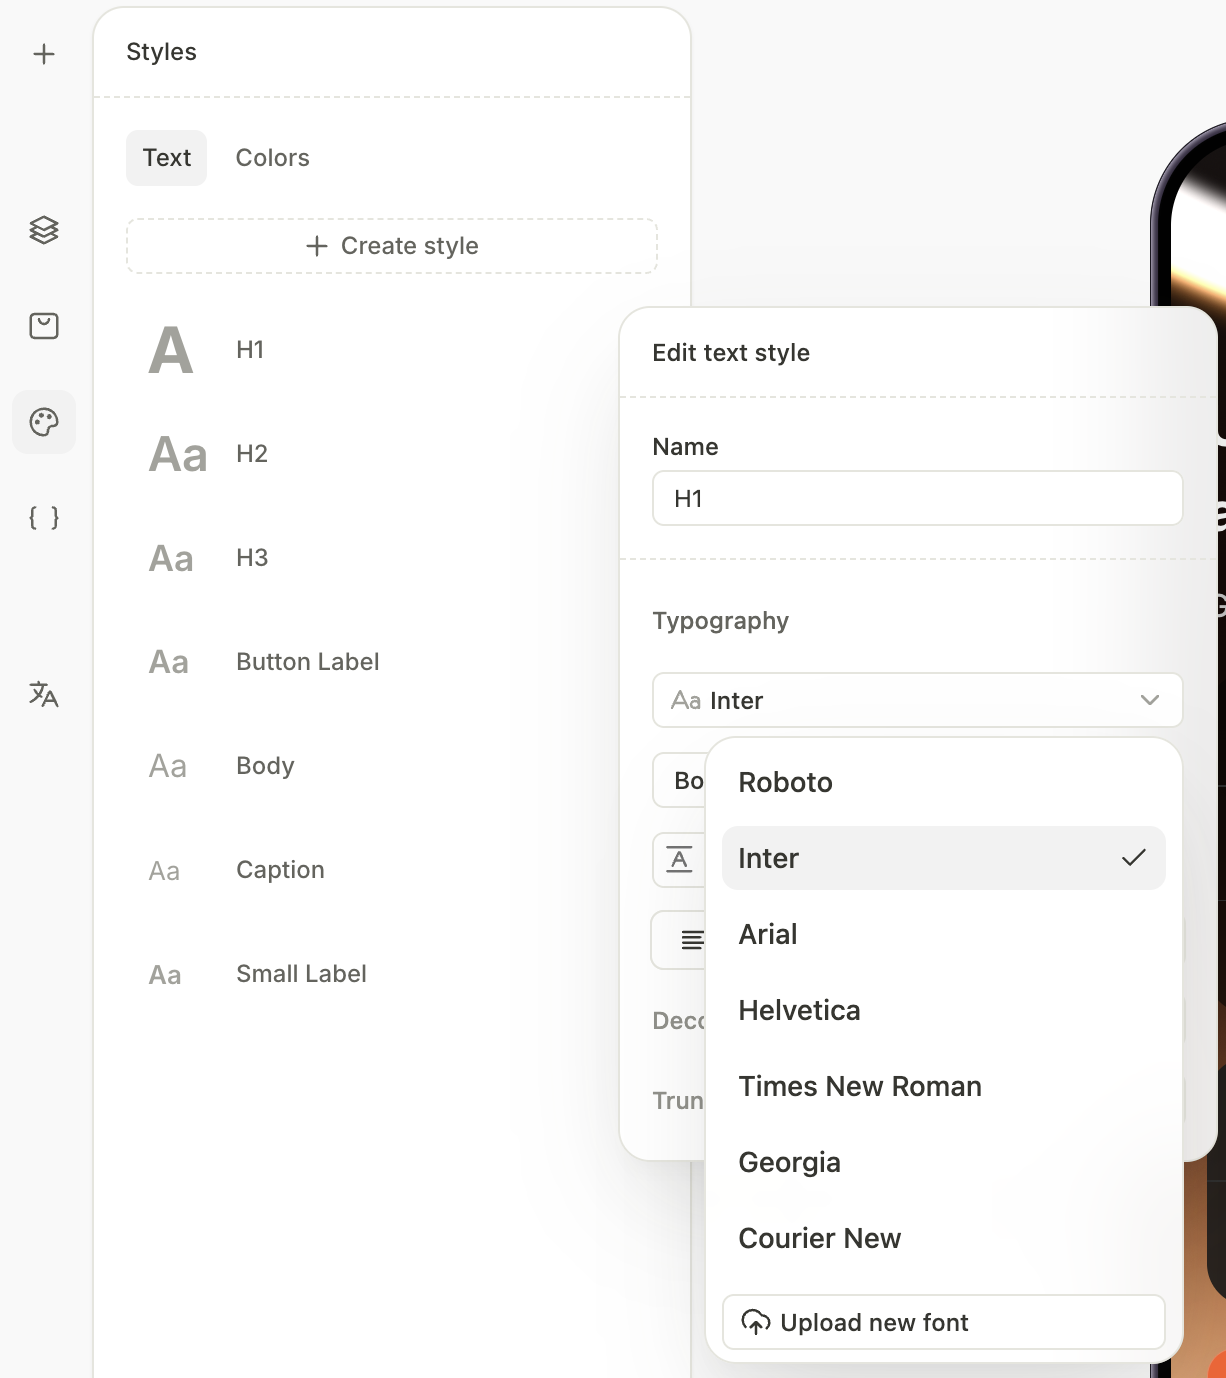The width and height of the screenshot is (1226, 1378).
Task: Choose Georgia from the font list
Action: pos(944,1162)
